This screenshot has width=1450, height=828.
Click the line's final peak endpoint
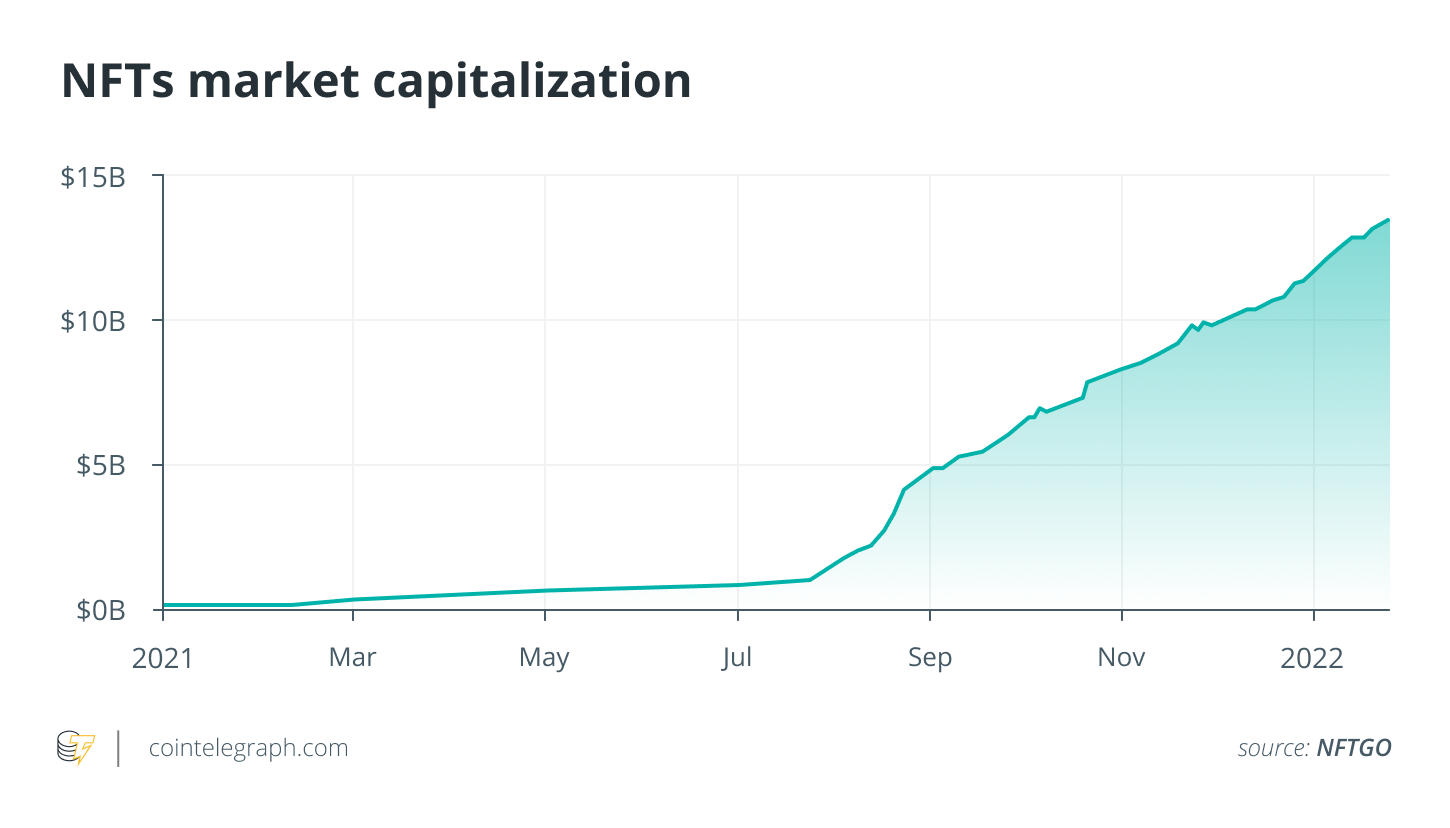[x=1388, y=220]
